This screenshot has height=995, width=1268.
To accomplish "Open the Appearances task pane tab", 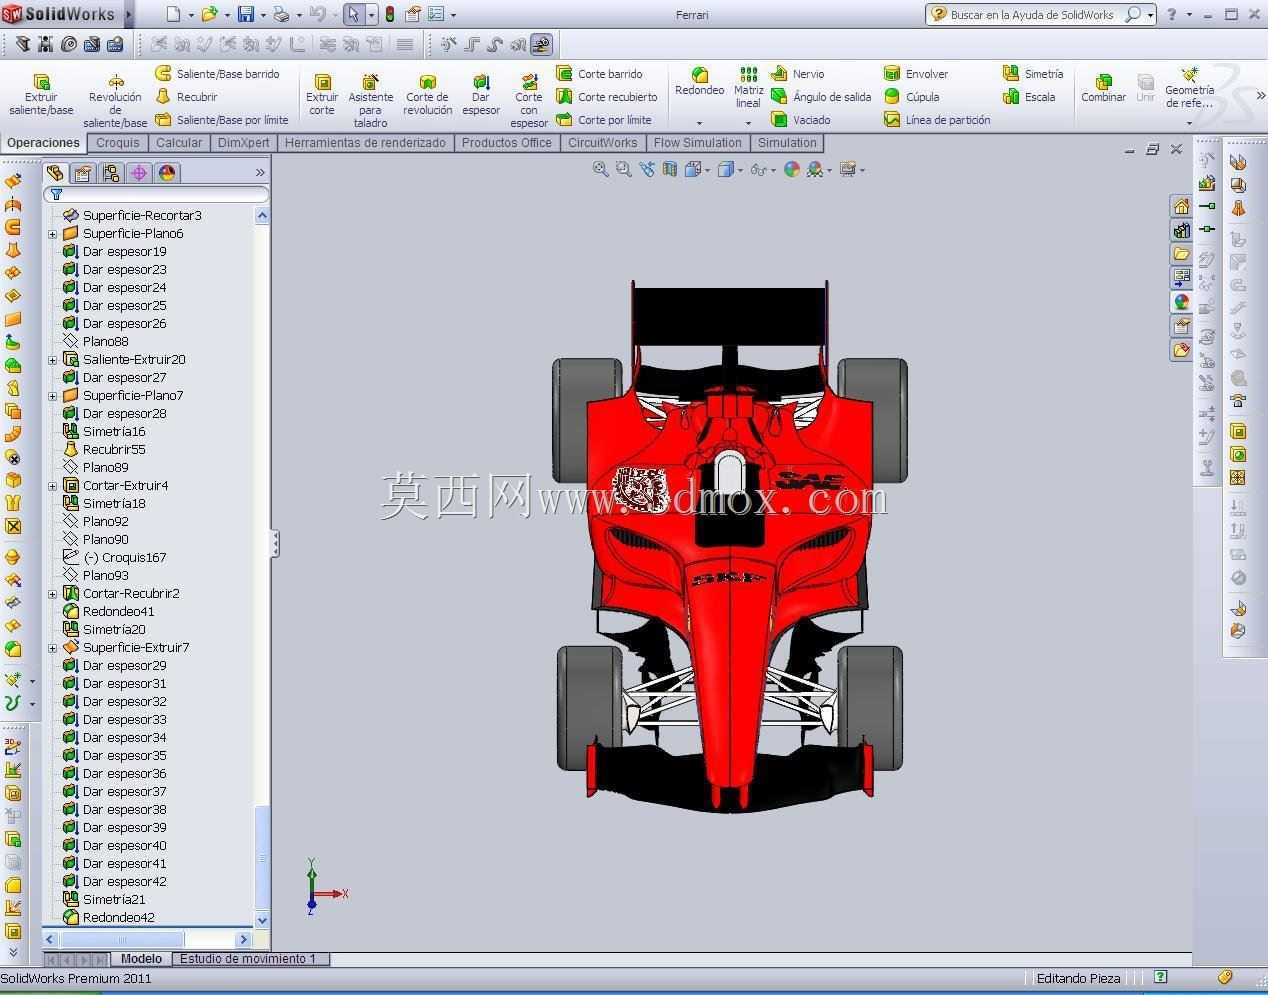I will coord(1182,303).
